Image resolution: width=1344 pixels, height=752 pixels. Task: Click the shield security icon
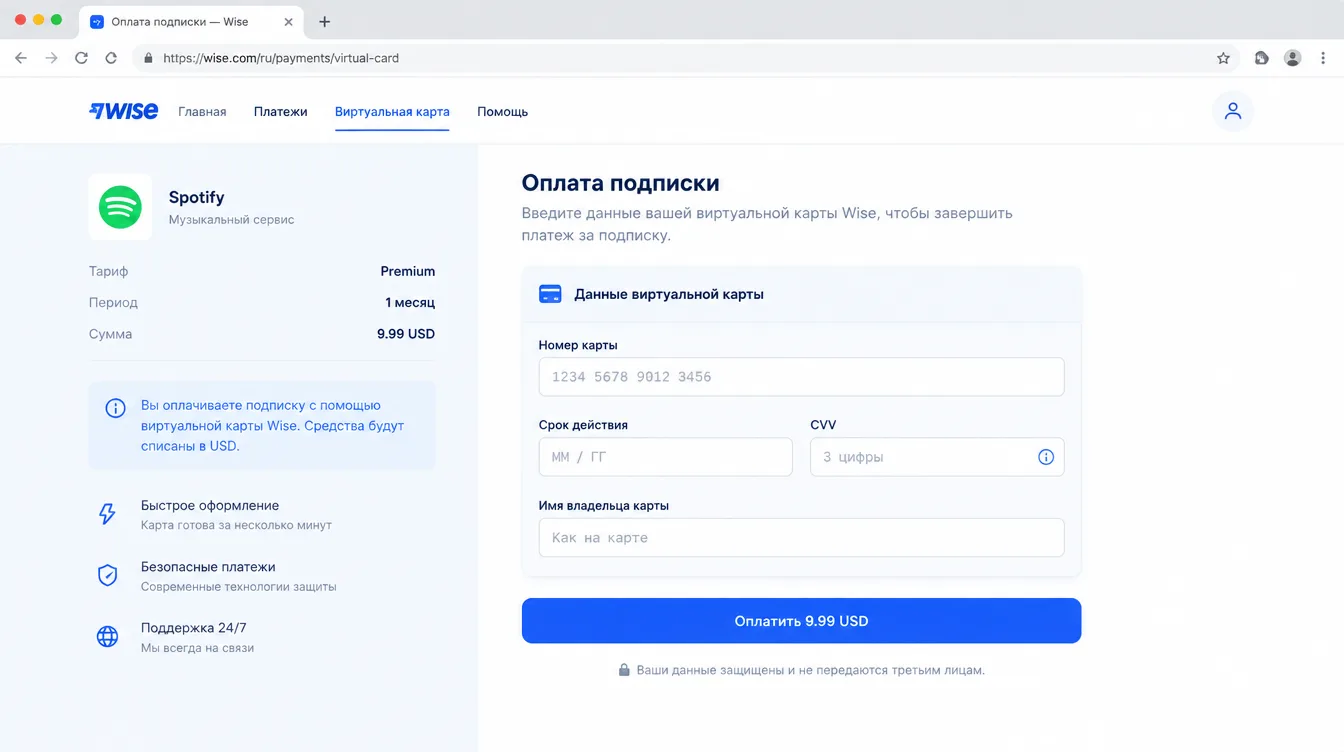tap(107, 575)
